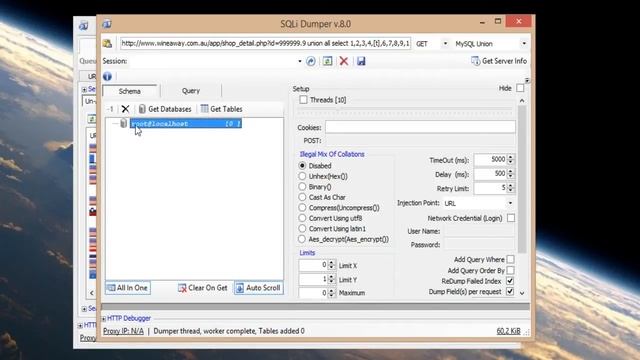Check the Add Query Where box
The width and height of the screenshot is (640, 360).
pos(510,260)
